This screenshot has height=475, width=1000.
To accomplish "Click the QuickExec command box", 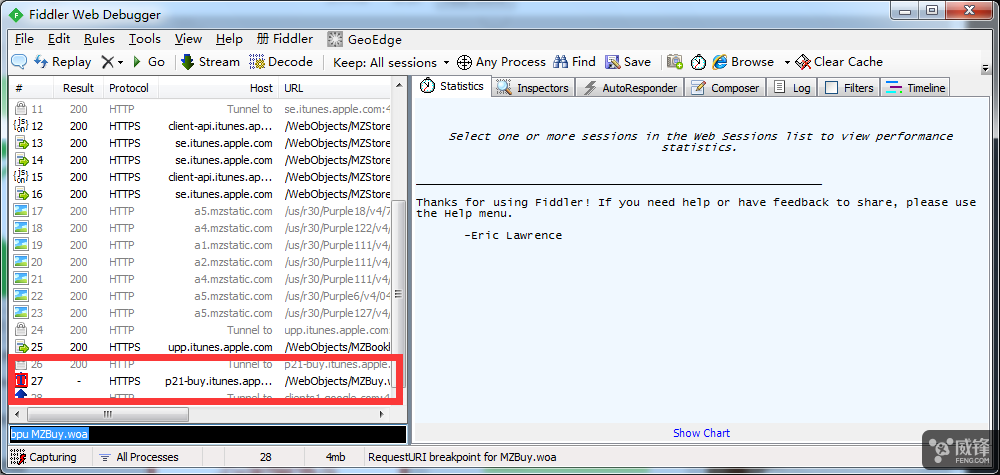I will pos(208,434).
